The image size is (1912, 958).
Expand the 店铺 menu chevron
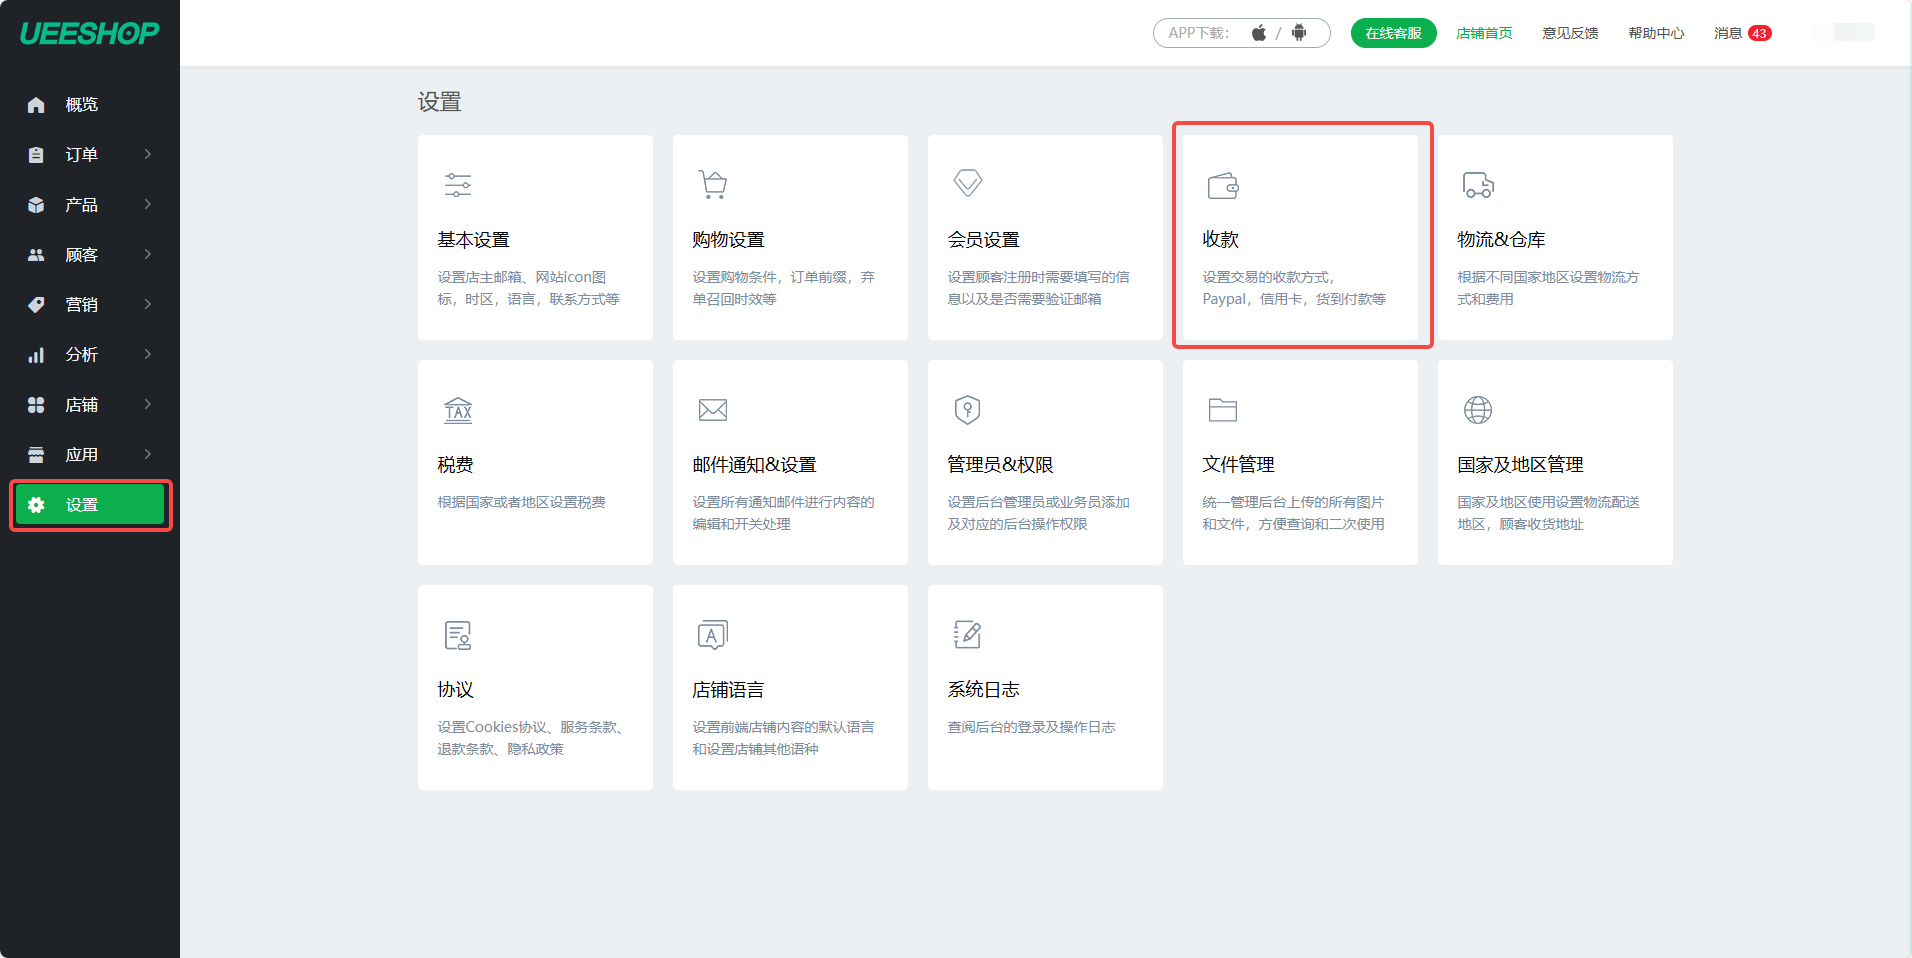click(x=148, y=404)
